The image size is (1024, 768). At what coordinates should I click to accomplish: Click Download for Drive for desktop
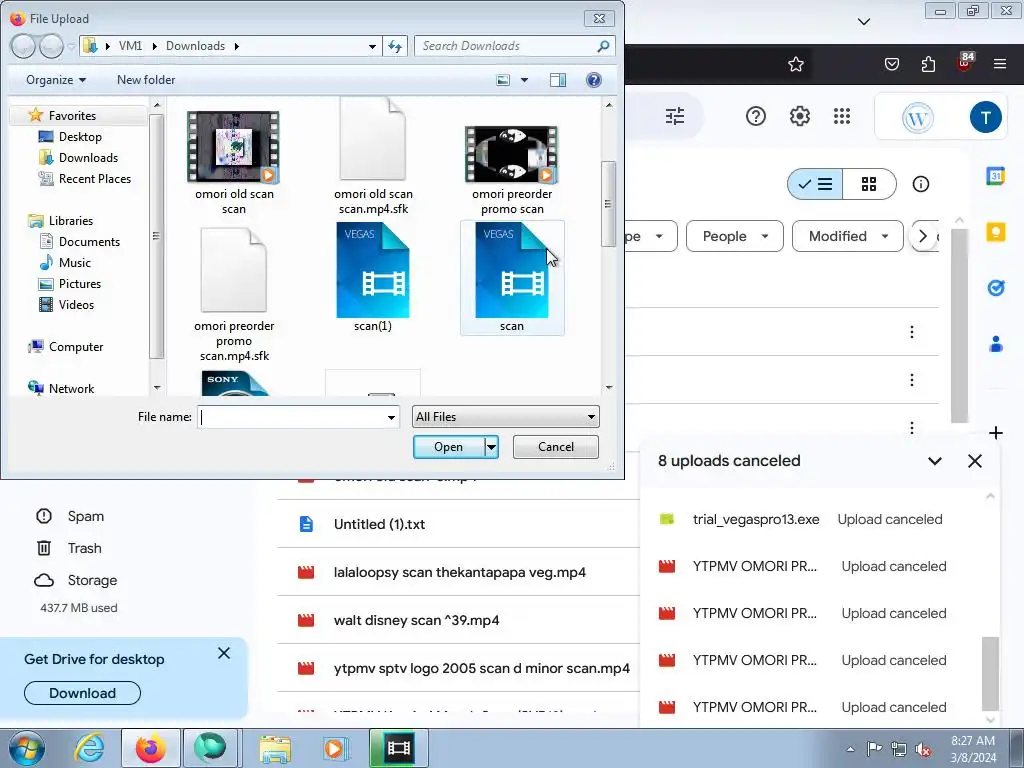(x=82, y=693)
